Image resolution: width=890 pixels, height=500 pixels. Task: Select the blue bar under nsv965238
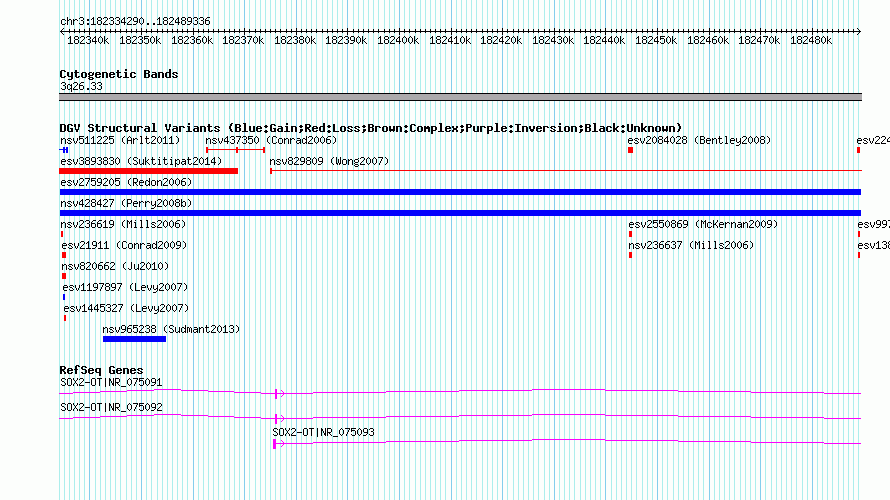tap(135, 339)
